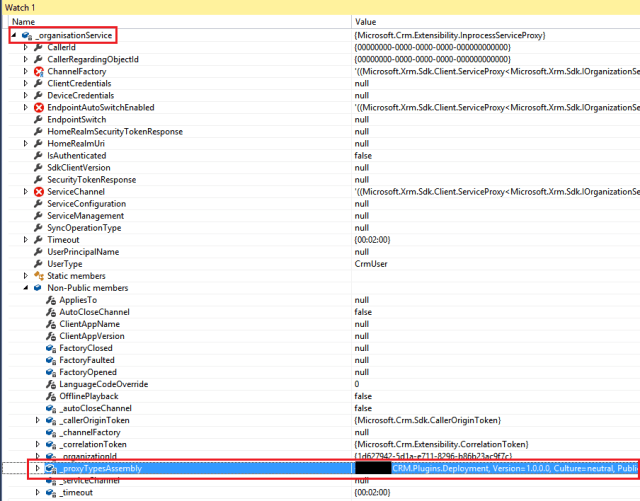The width and height of the screenshot is (640, 501).
Task: Click the object icon beside _organisationService
Action: pos(27,35)
